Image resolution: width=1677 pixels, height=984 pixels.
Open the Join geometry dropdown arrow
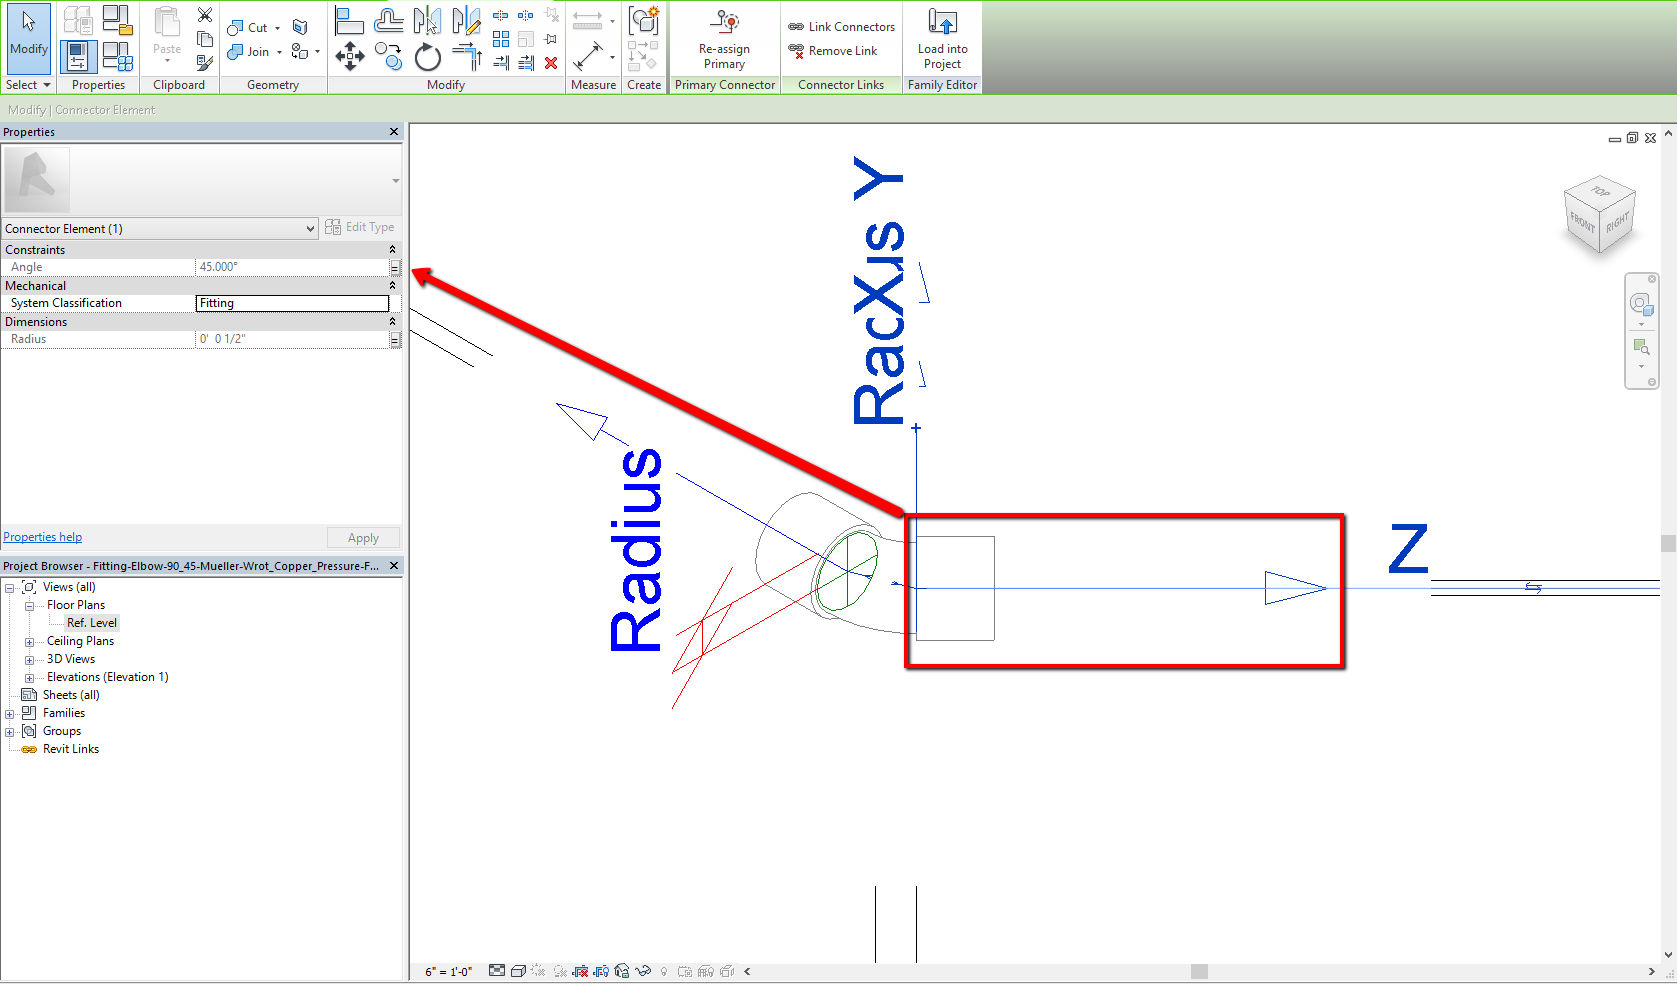point(279,52)
